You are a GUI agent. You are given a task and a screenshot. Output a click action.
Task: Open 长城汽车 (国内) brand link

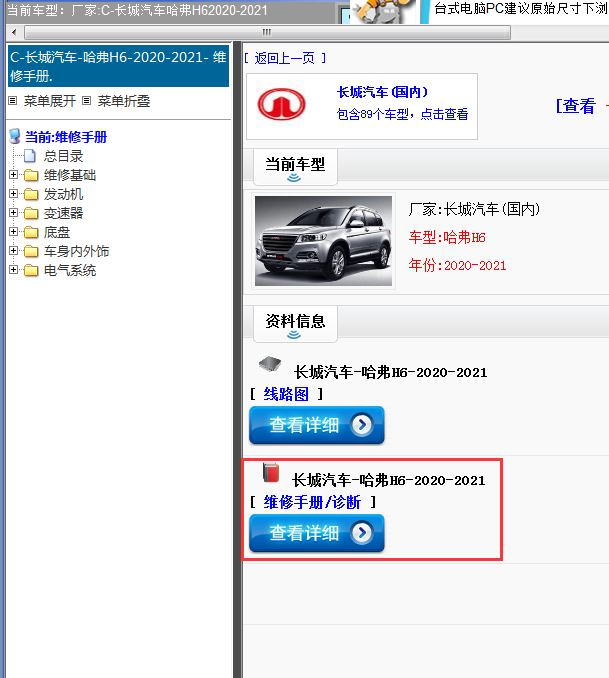click(x=382, y=92)
